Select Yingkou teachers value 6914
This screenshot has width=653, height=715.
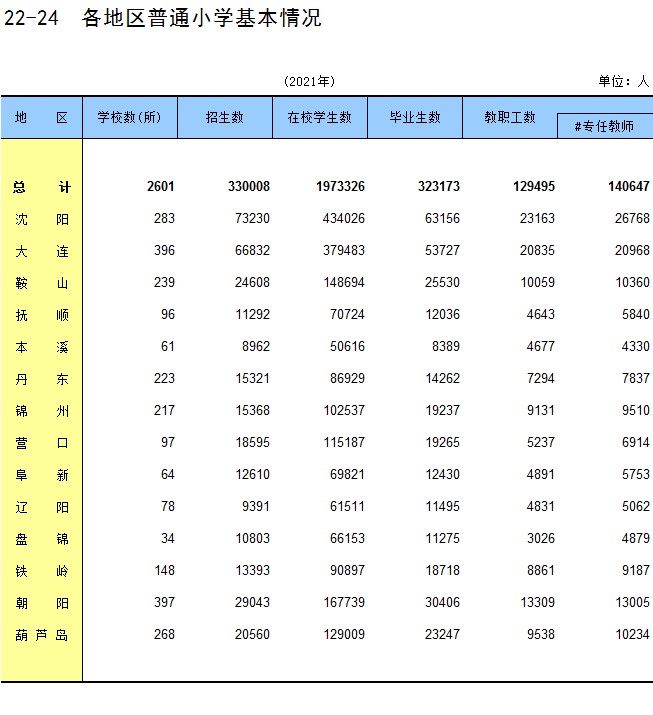636,442
